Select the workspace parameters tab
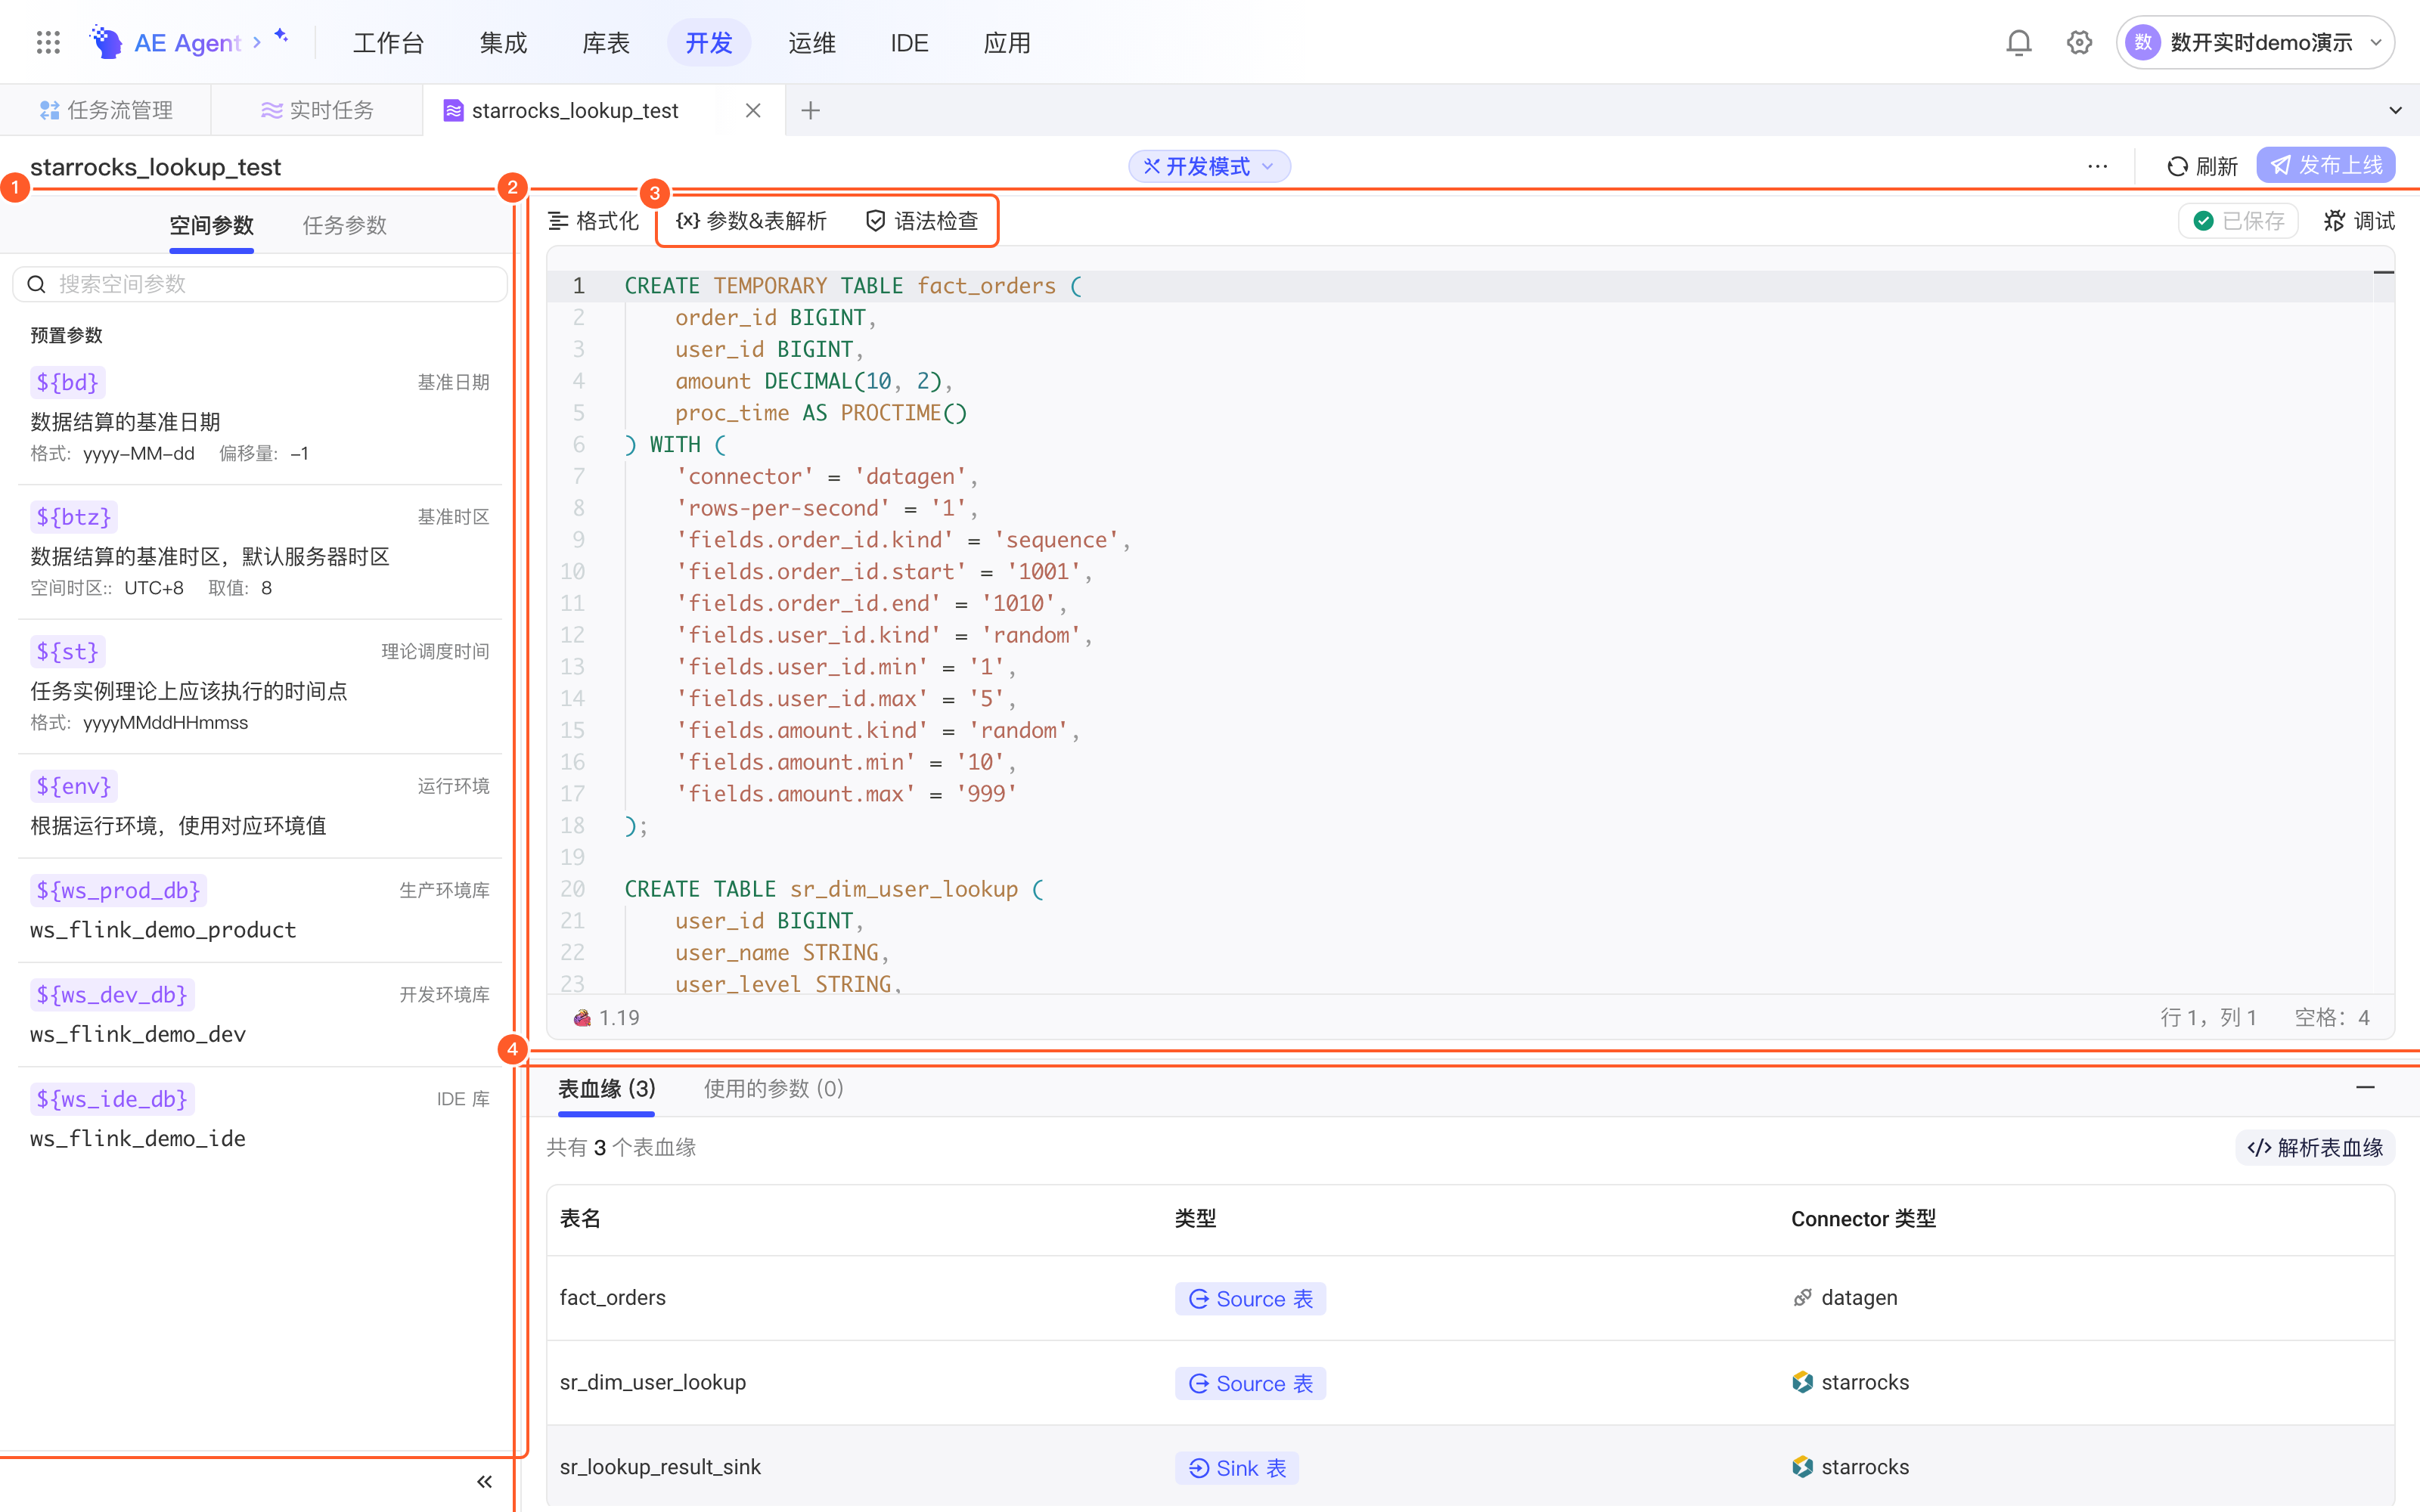This screenshot has width=2420, height=1512. click(211, 225)
